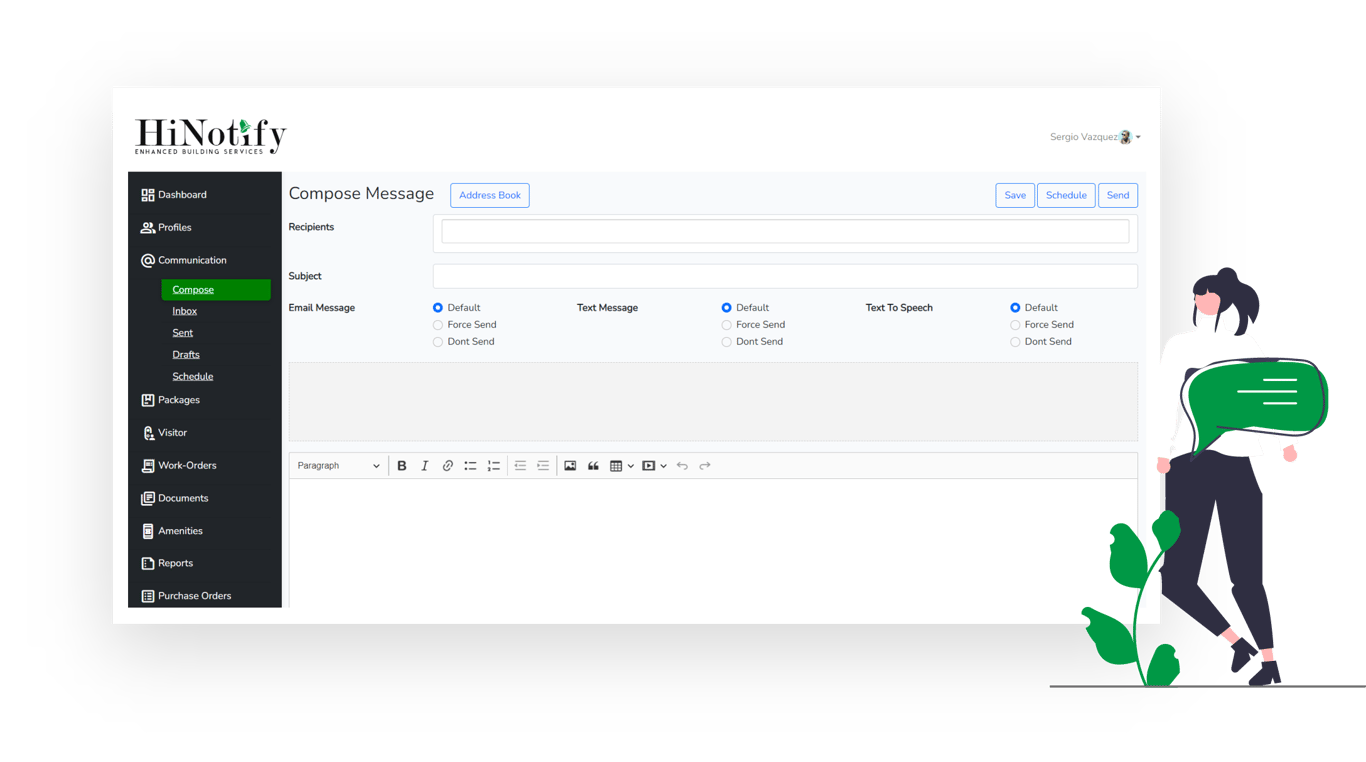The width and height of the screenshot is (1366, 762).
Task: Select Force Send for Text To Speech
Action: [x=1015, y=325]
